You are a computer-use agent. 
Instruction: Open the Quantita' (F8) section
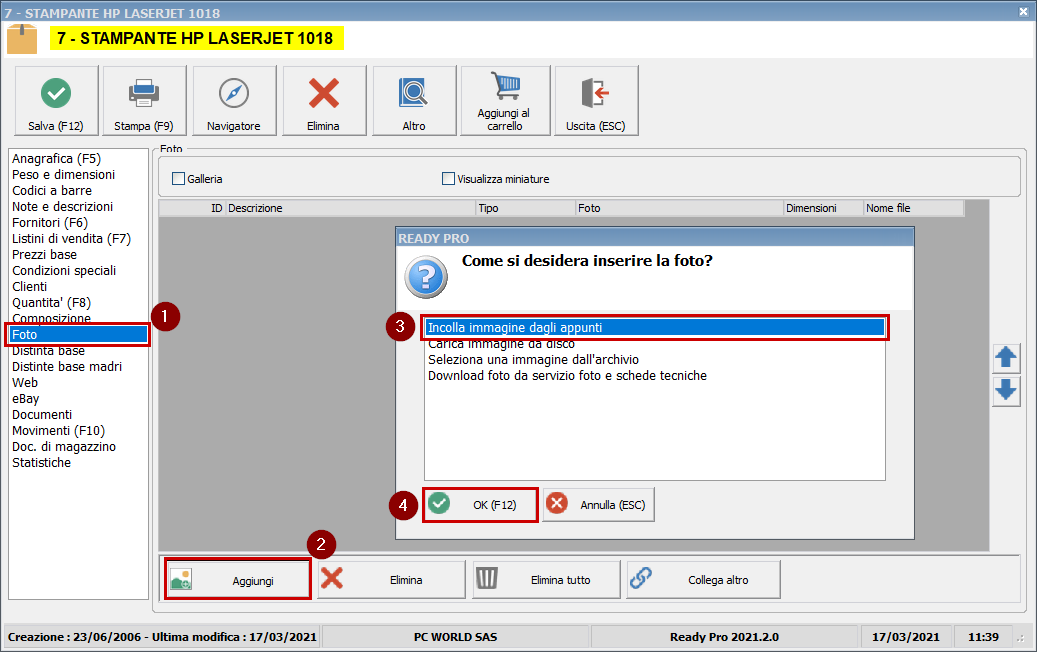(x=52, y=303)
